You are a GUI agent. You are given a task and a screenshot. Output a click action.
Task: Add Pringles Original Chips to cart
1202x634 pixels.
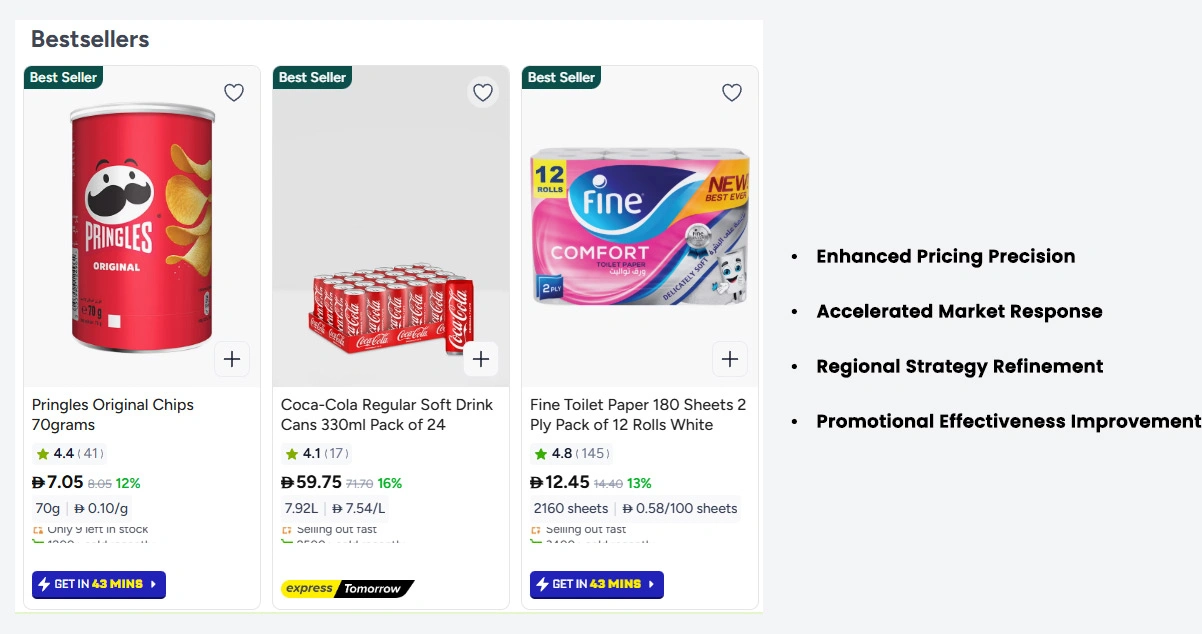click(x=232, y=359)
